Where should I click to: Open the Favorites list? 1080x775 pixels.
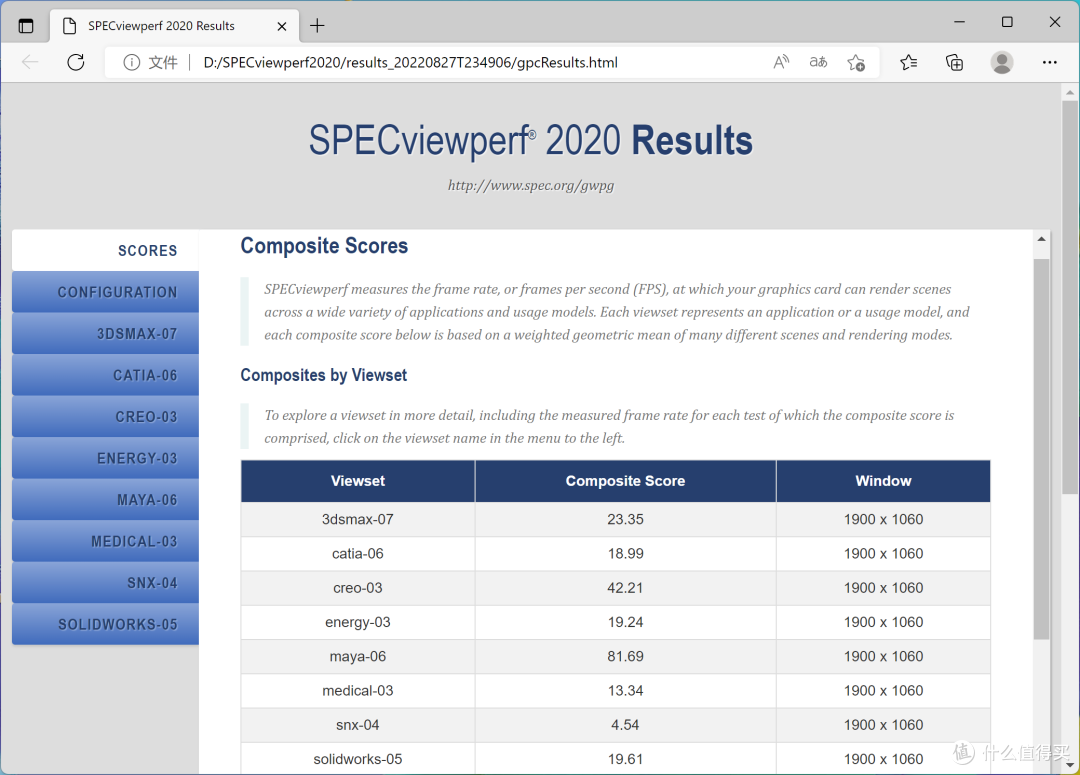pos(908,63)
